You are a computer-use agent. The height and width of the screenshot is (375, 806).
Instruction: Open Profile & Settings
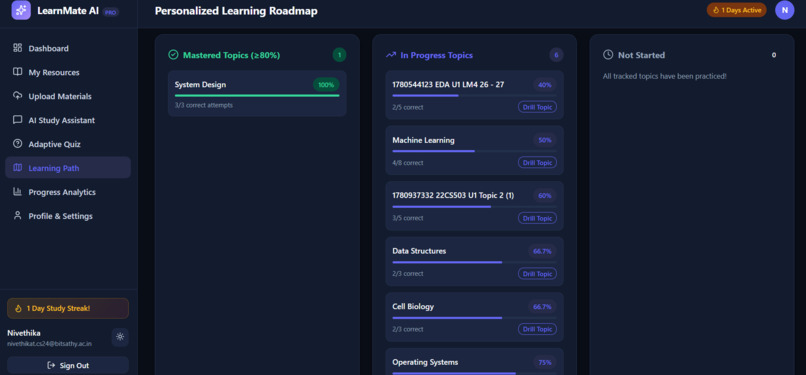click(68, 216)
